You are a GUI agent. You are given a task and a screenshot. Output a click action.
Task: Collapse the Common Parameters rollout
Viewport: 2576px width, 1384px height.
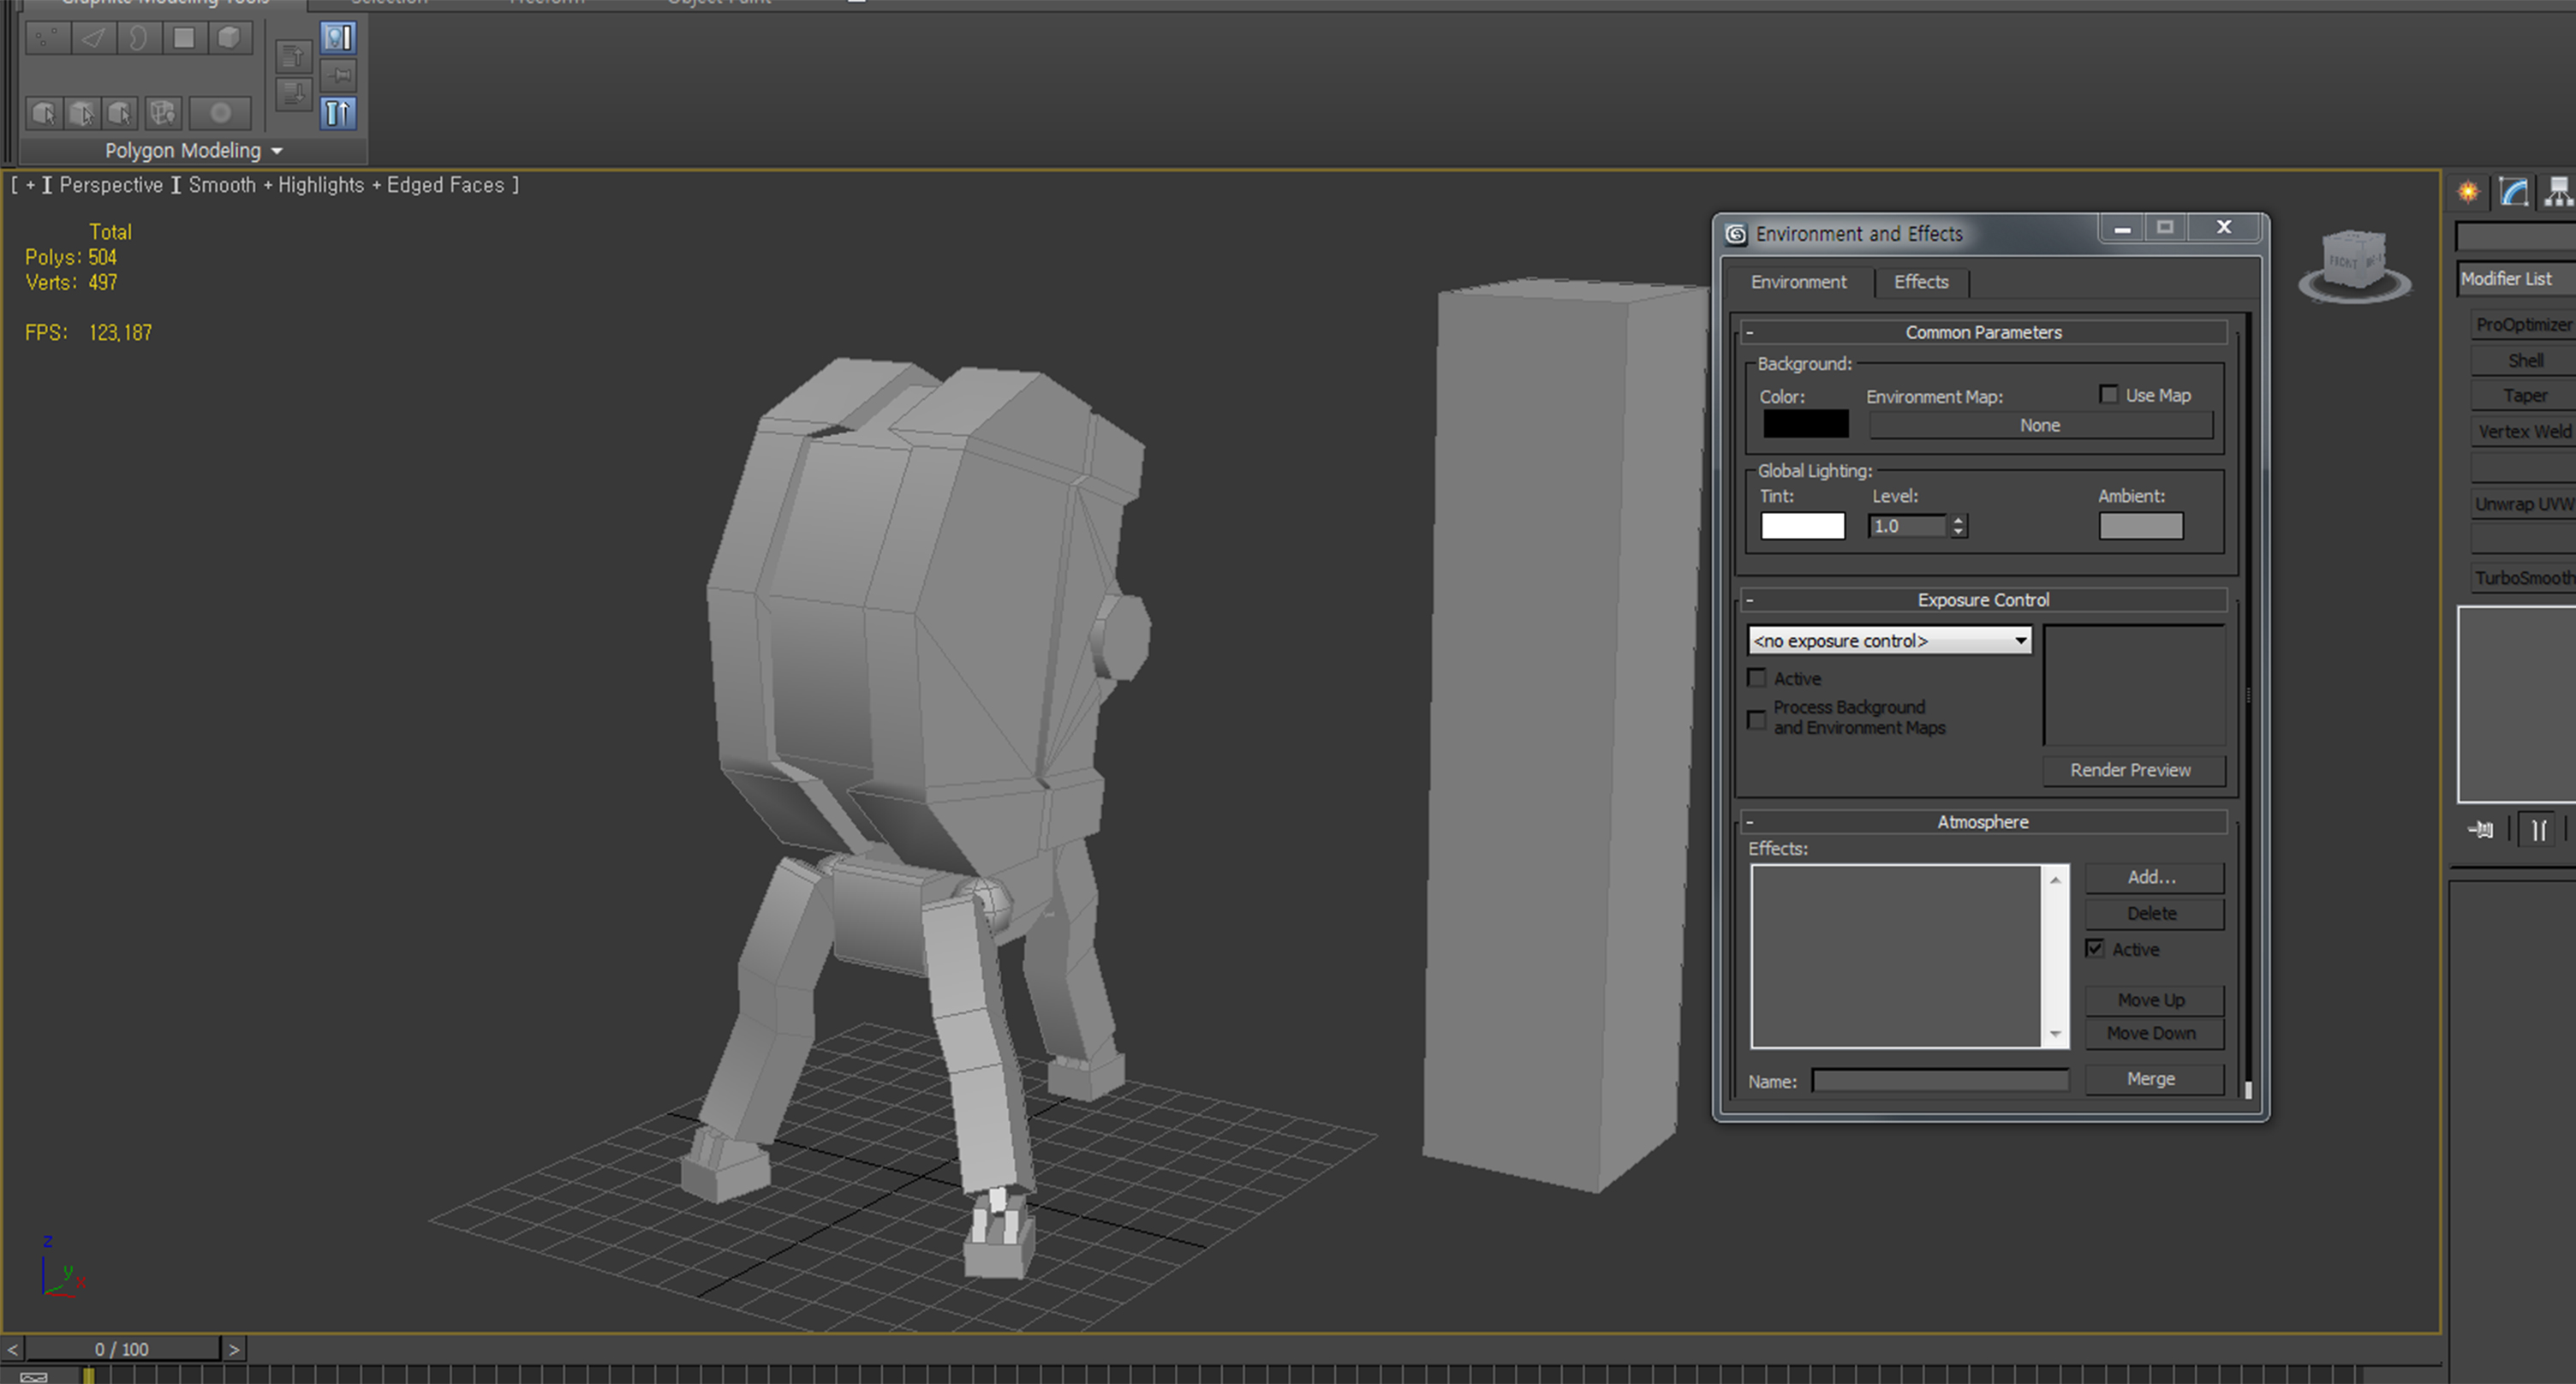1983,332
